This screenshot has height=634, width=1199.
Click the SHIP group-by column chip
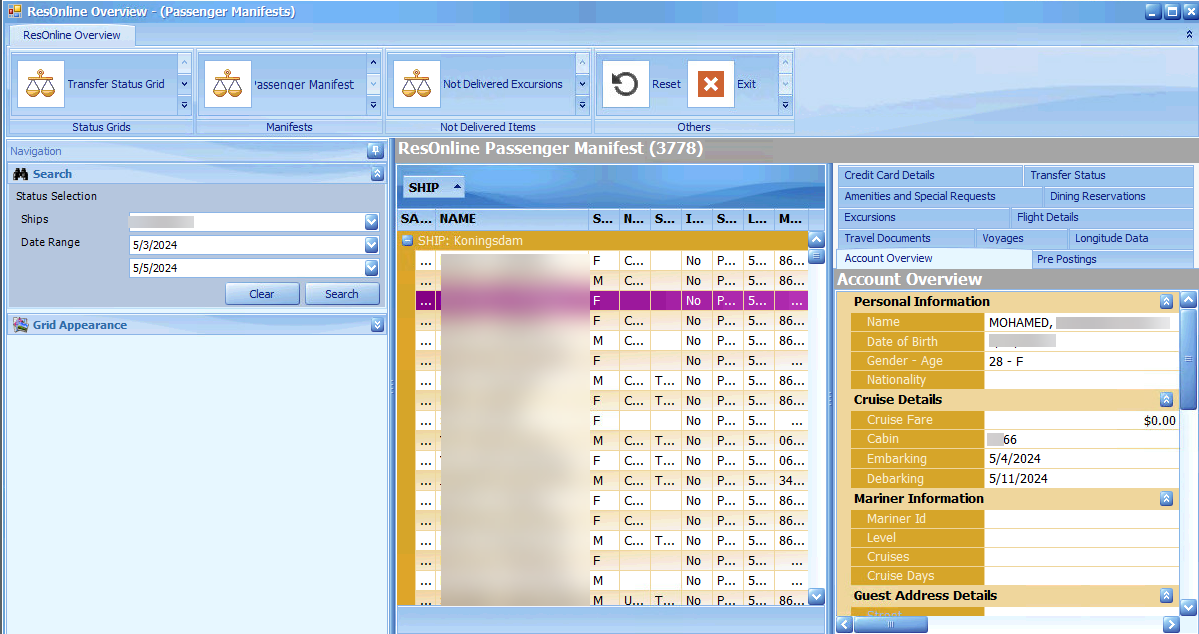[x=434, y=187]
